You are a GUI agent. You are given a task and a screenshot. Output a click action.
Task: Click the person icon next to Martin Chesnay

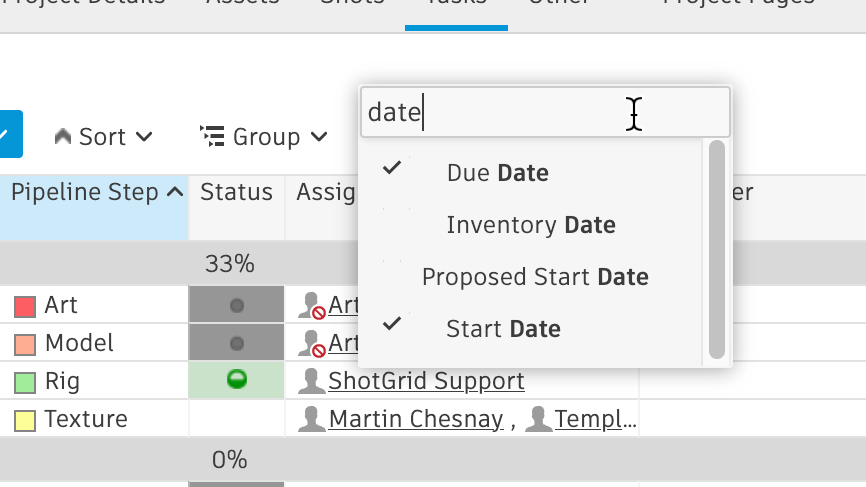pos(312,419)
